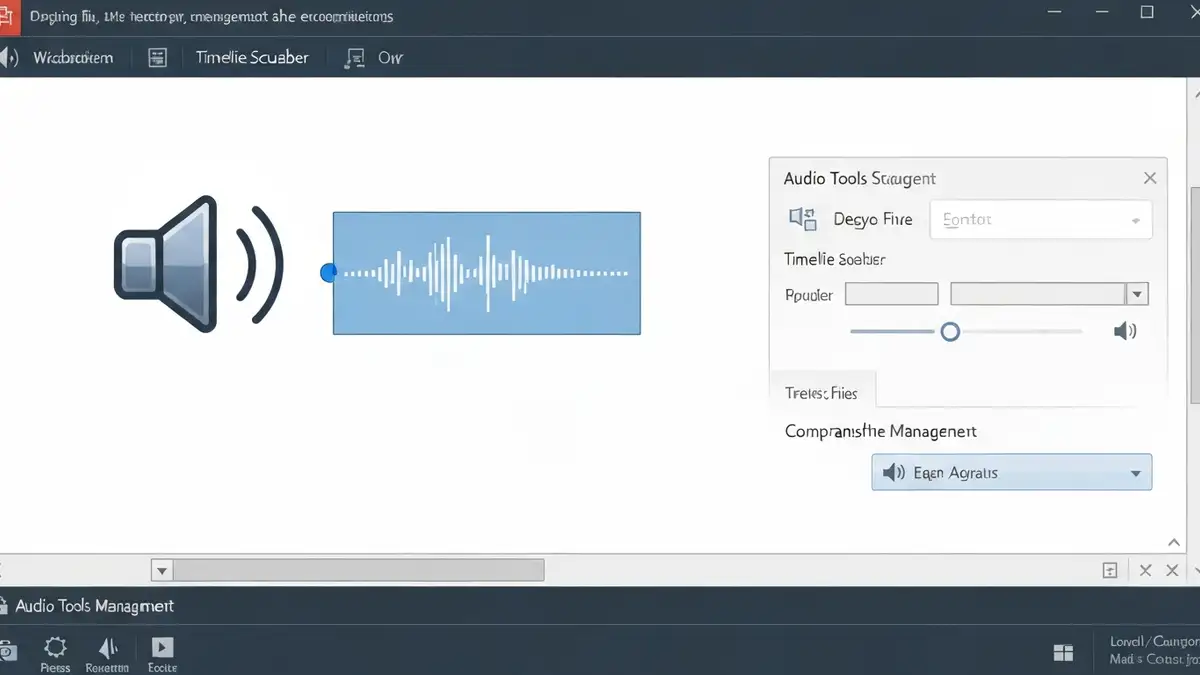
Task: Click the speaker icon beside Wicabrcitem
Action: [7, 58]
